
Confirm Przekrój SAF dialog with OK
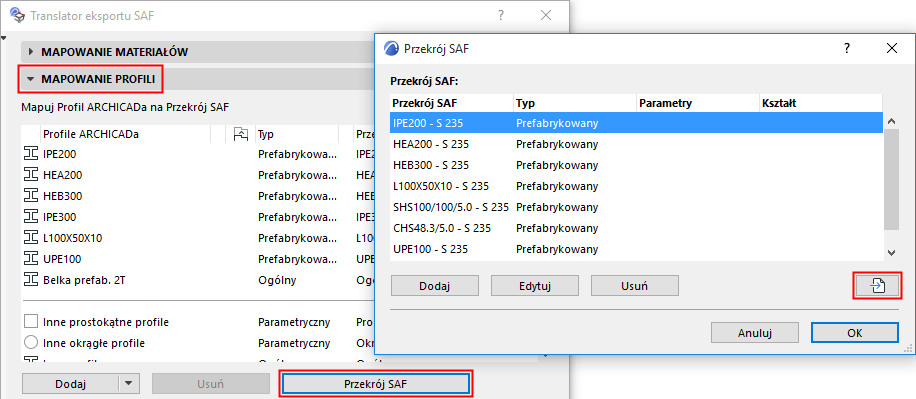855,333
